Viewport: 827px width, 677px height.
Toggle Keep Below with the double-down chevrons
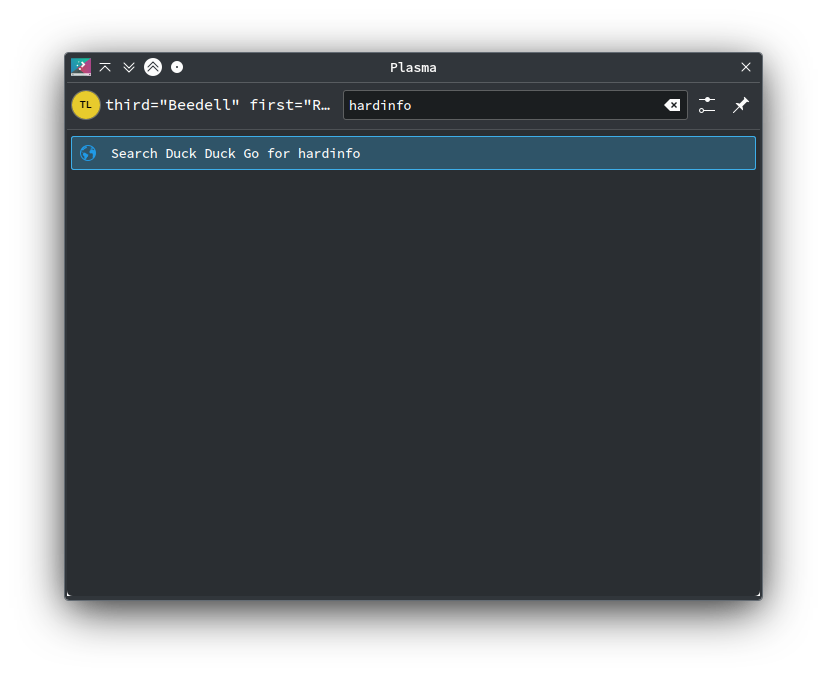click(x=129, y=67)
